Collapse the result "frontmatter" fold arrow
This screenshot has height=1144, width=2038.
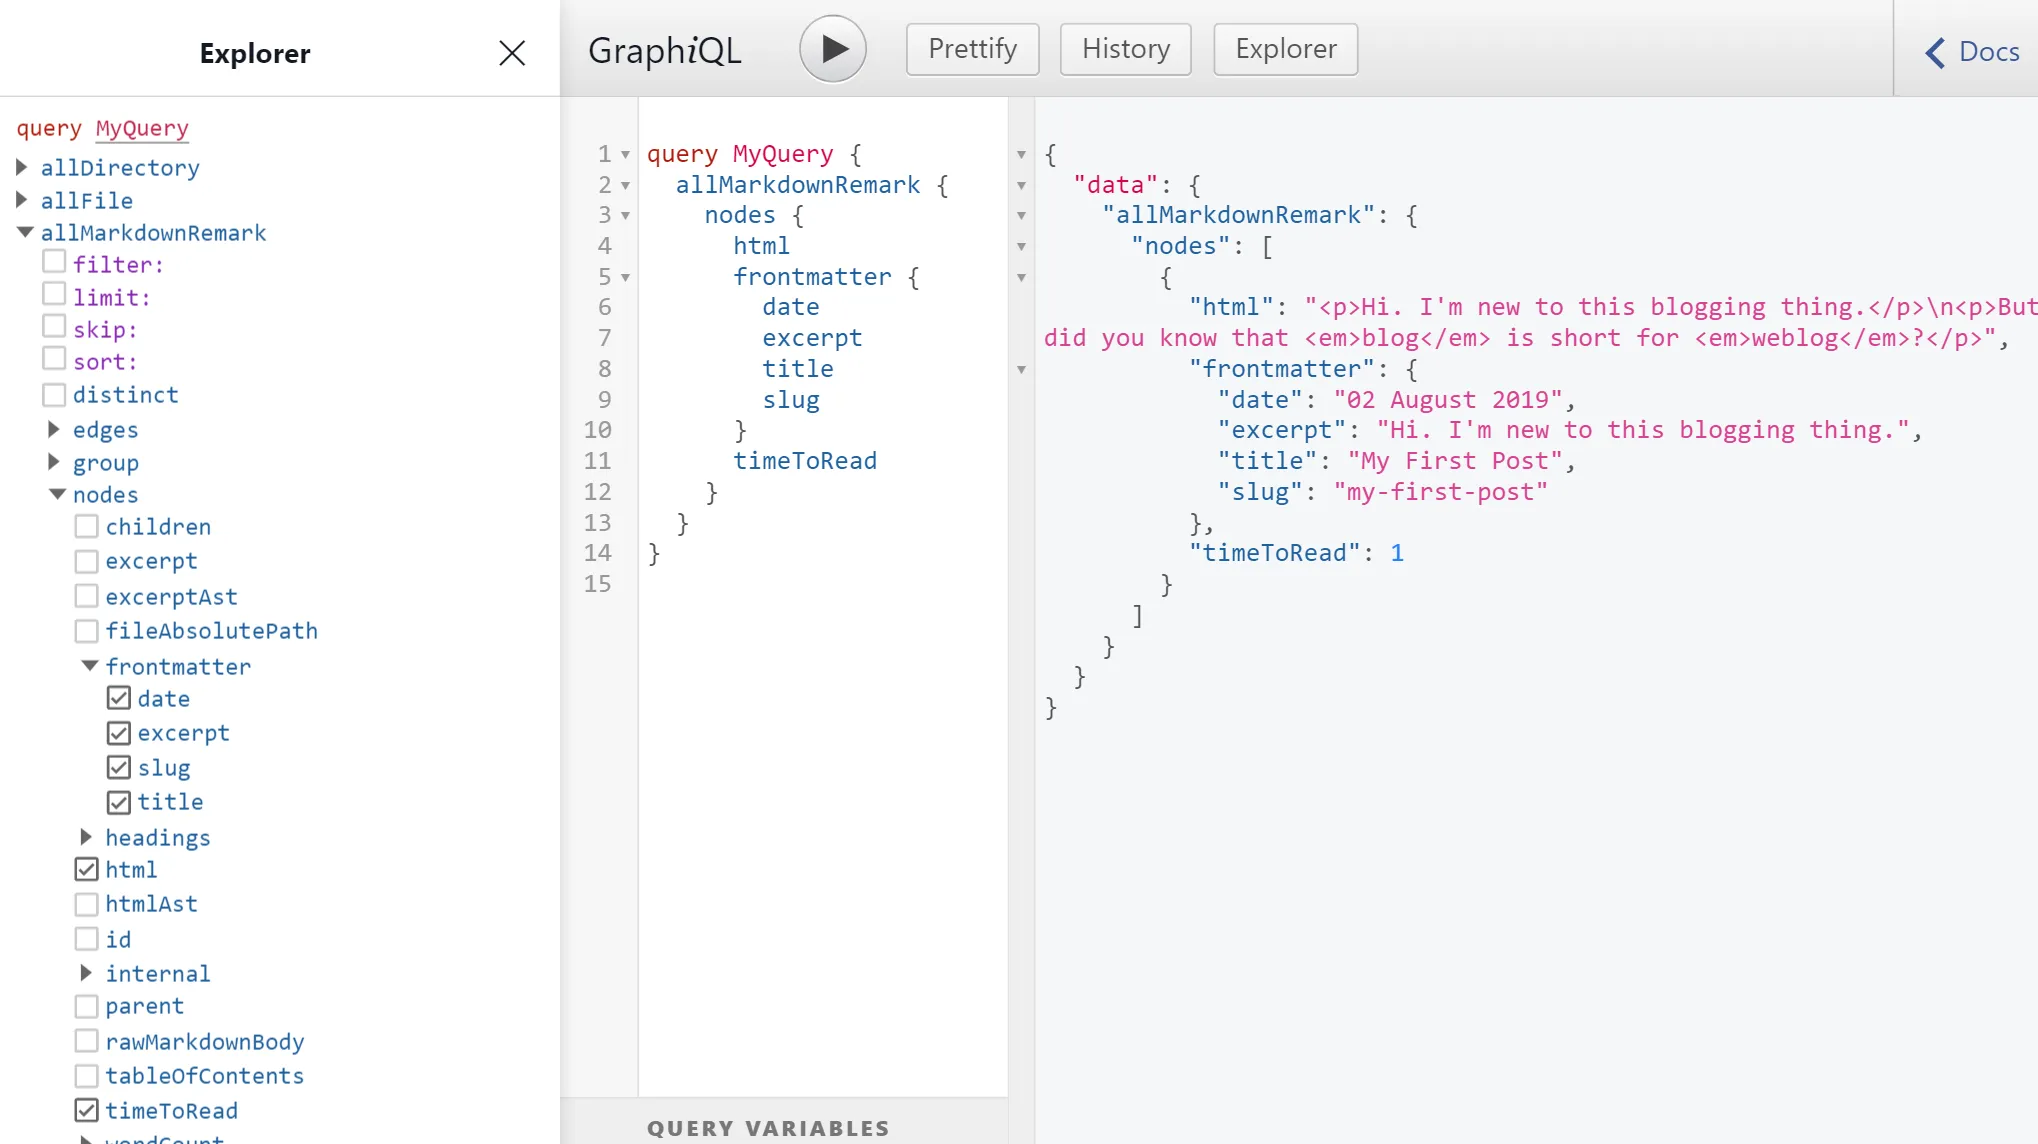coord(1021,370)
